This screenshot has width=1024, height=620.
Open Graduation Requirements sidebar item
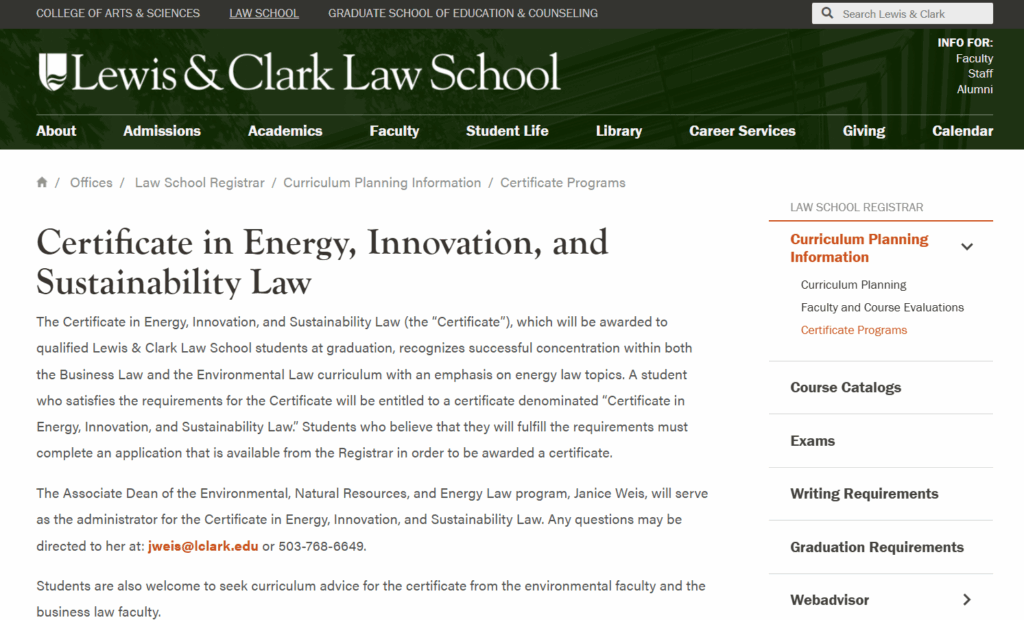[877, 547]
